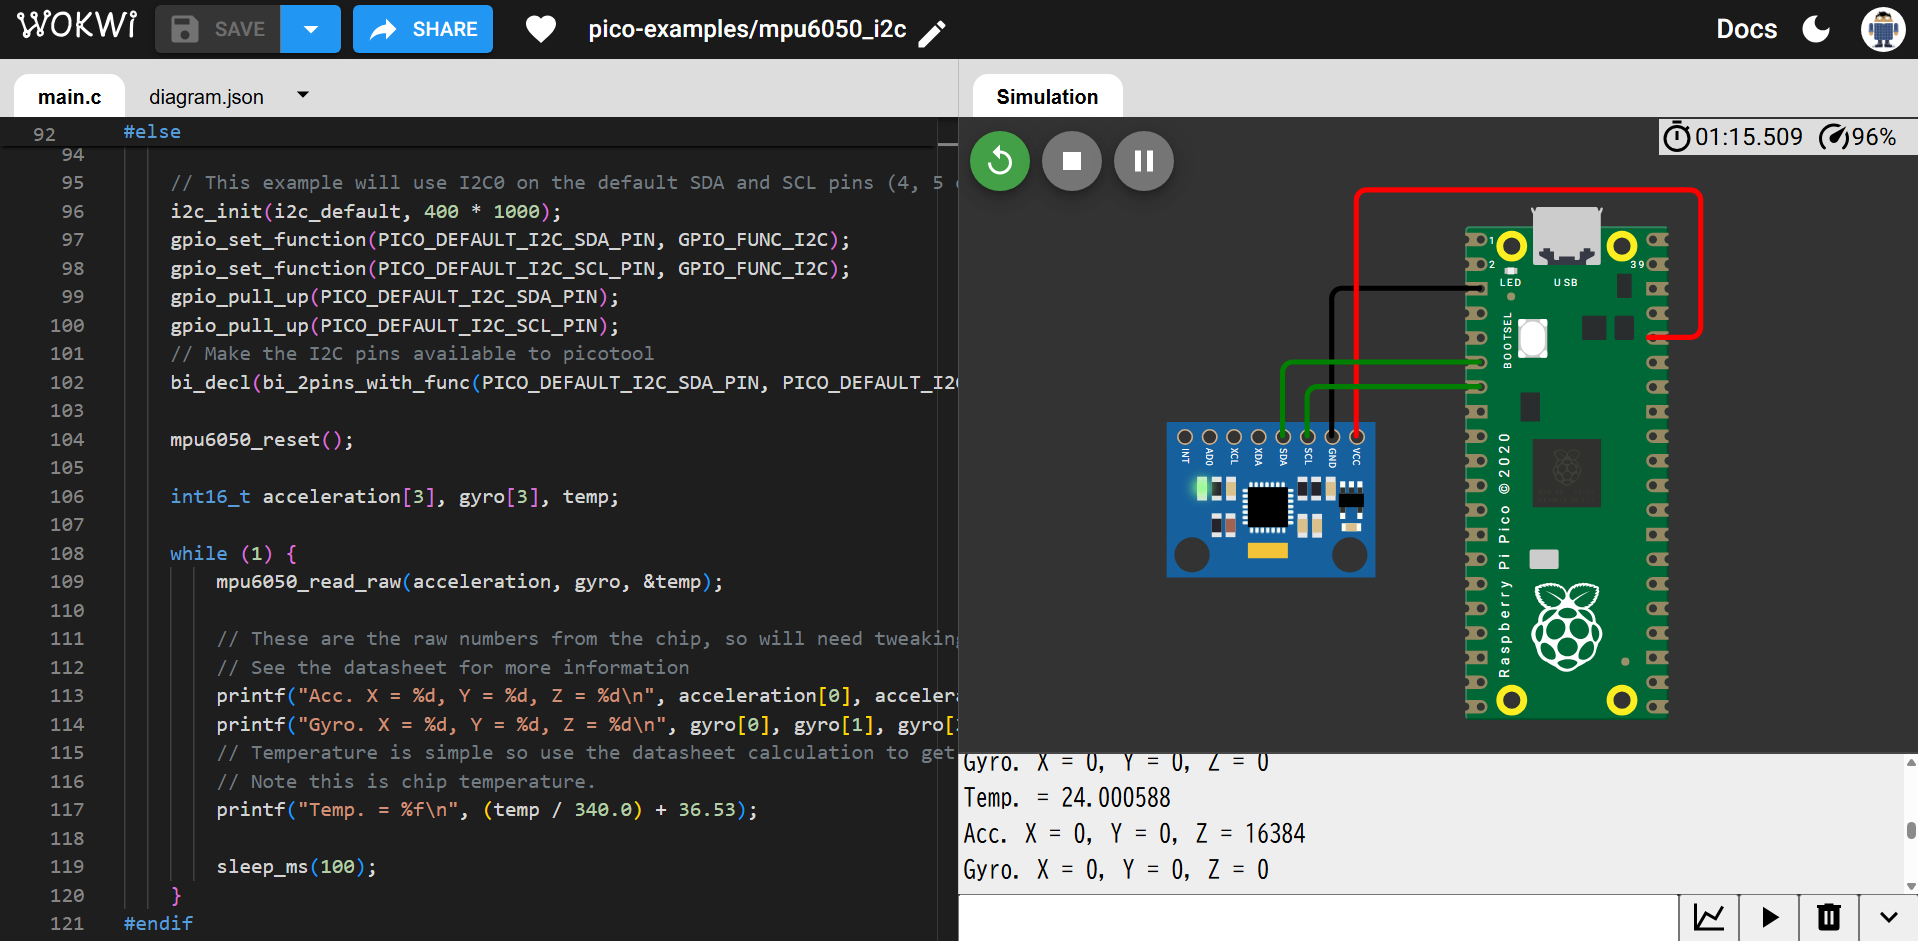
Task: Click the serial monitor scroll up arrow
Action: 1911,763
